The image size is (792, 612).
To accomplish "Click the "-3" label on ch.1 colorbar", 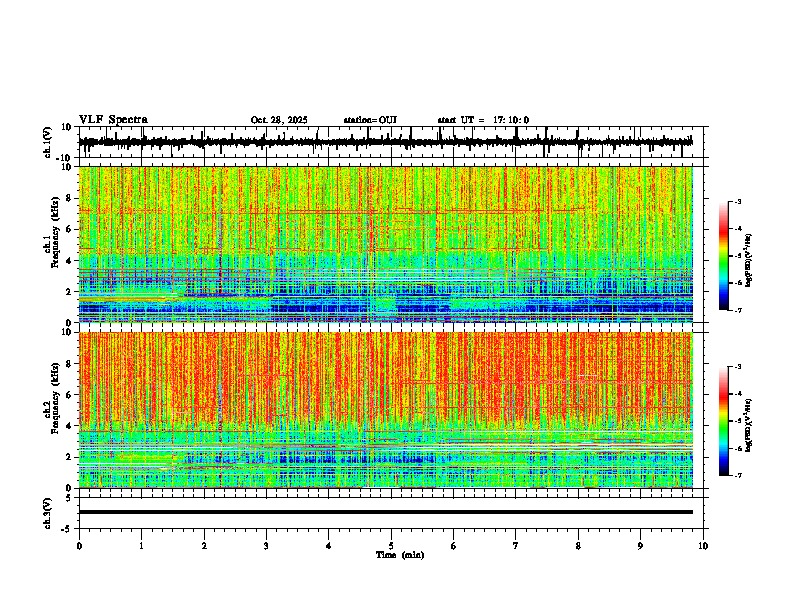I will 738,201.
